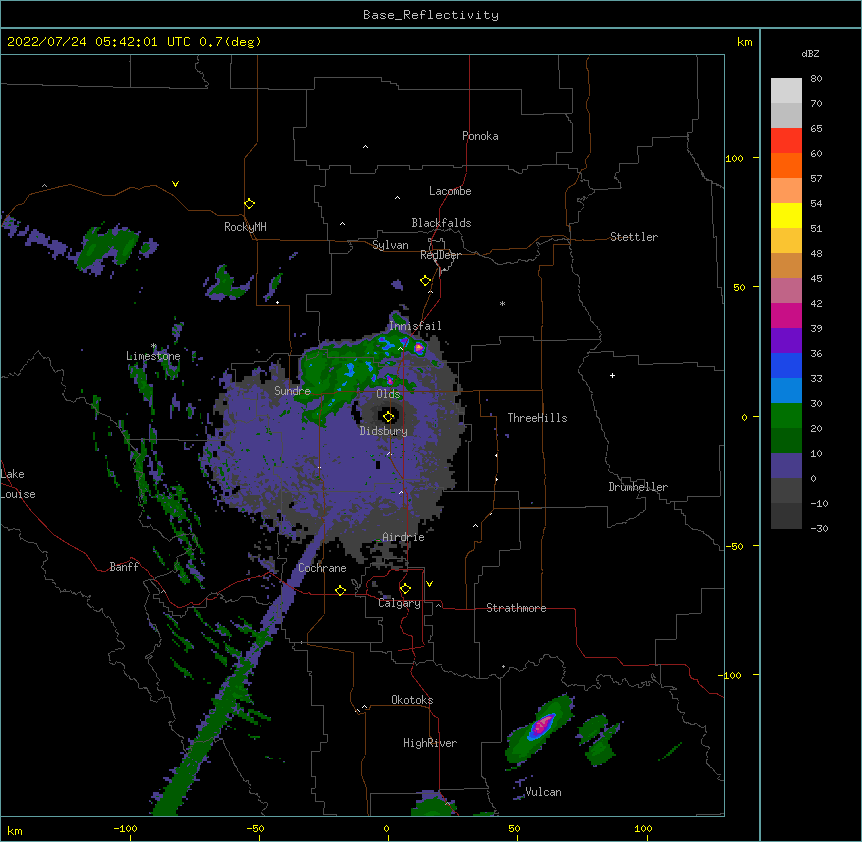The image size is (862, 842).
Task: Click the white plus marker west of Drumheller
Action: pyautogui.click(x=612, y=375)
